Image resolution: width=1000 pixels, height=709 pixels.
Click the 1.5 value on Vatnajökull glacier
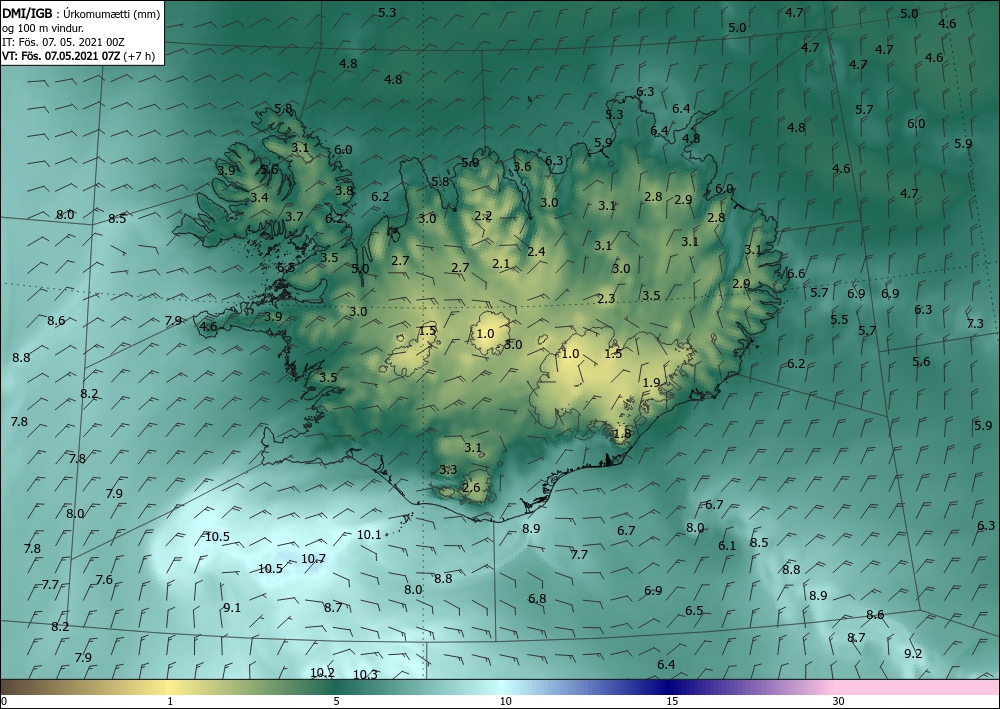pos(613,353)
